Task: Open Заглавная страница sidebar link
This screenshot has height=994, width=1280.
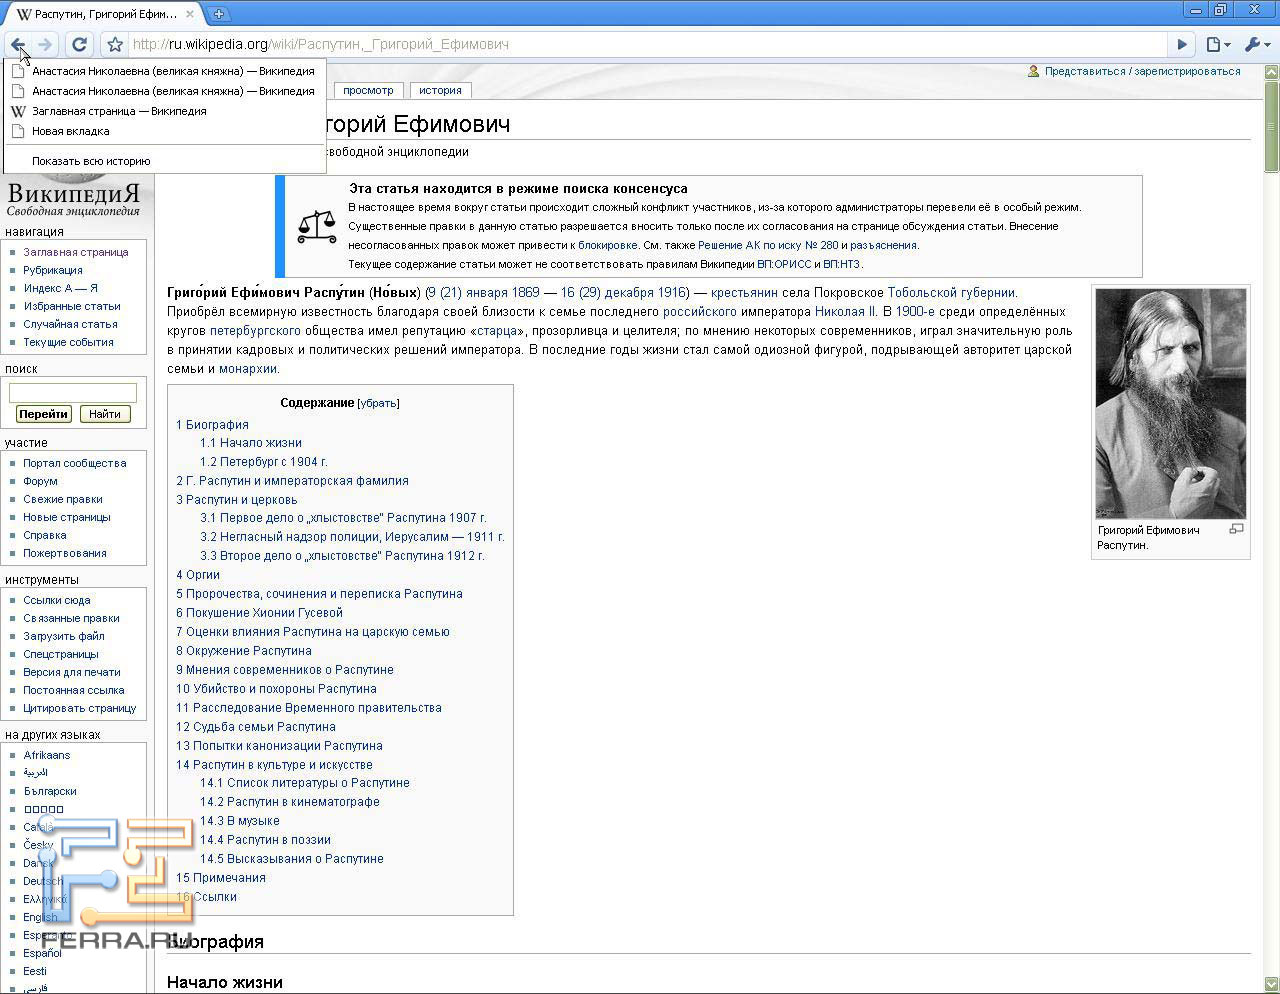Action: pyautogui.click(x=76, y=252)
